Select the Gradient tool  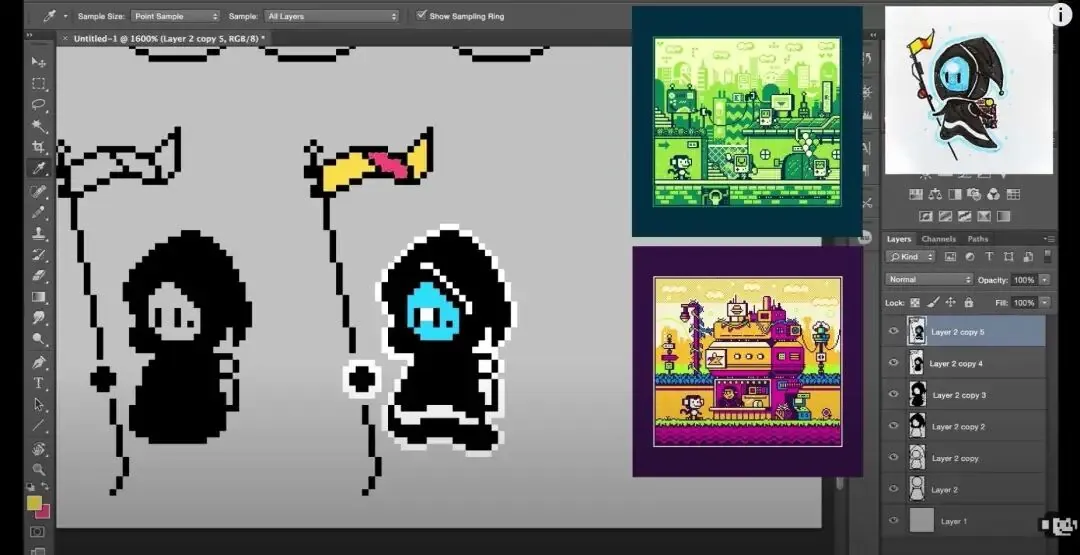(39, 297)
